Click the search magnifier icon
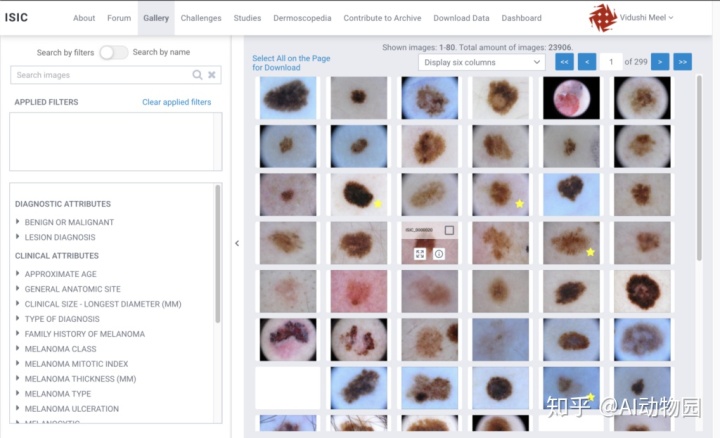The image size is (720, 438). [x=197, y=75]
